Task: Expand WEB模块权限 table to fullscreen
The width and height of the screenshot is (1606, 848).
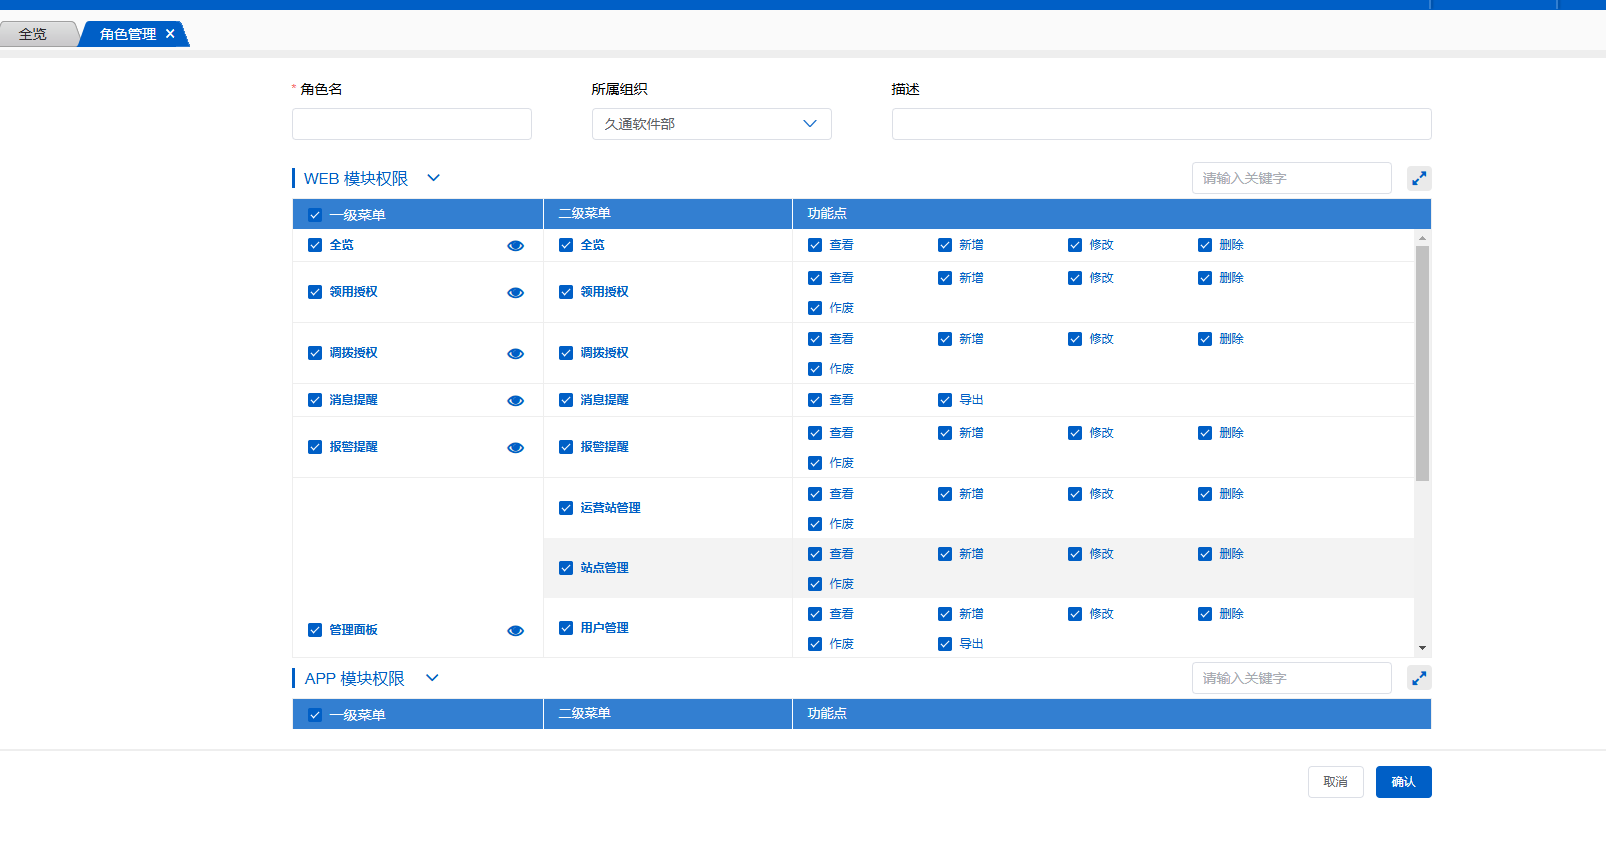Action: point(1418,178)
